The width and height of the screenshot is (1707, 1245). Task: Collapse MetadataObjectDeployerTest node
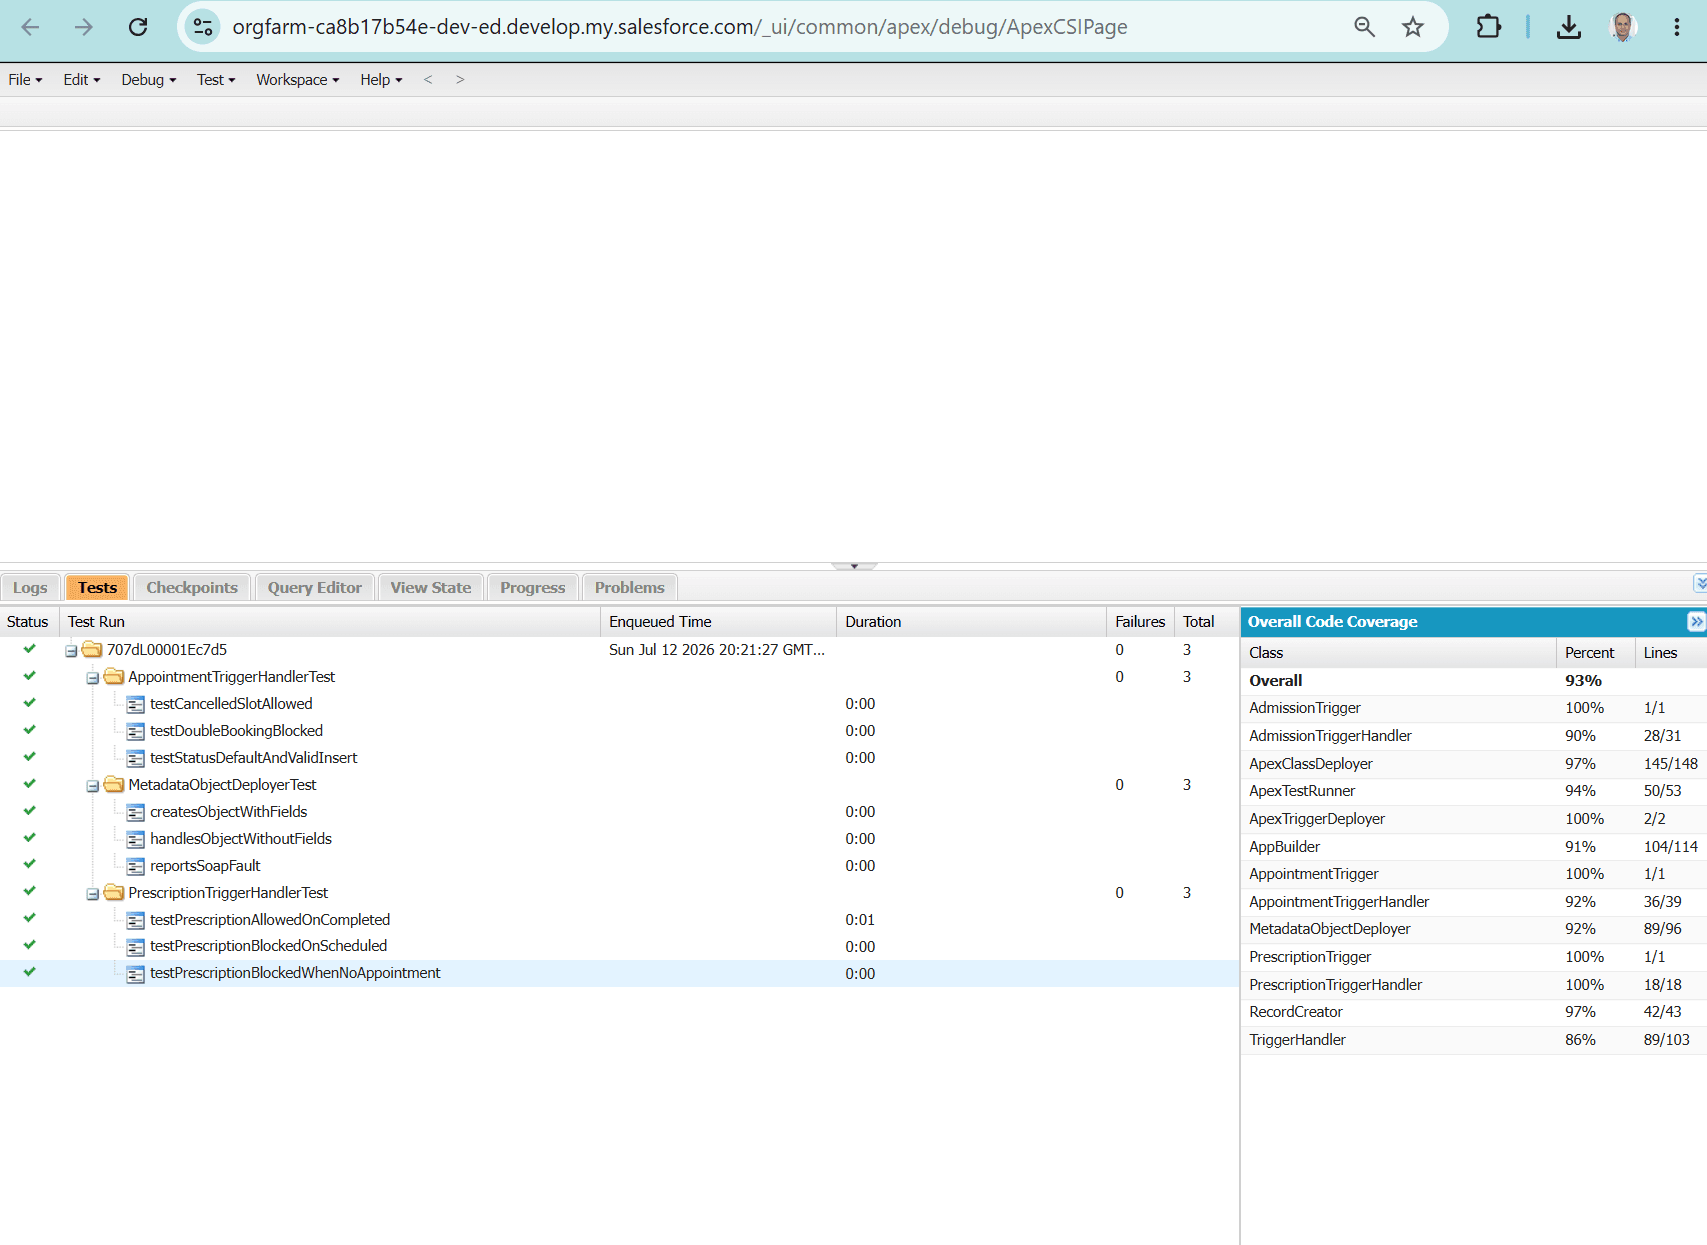tap(93, 786)
